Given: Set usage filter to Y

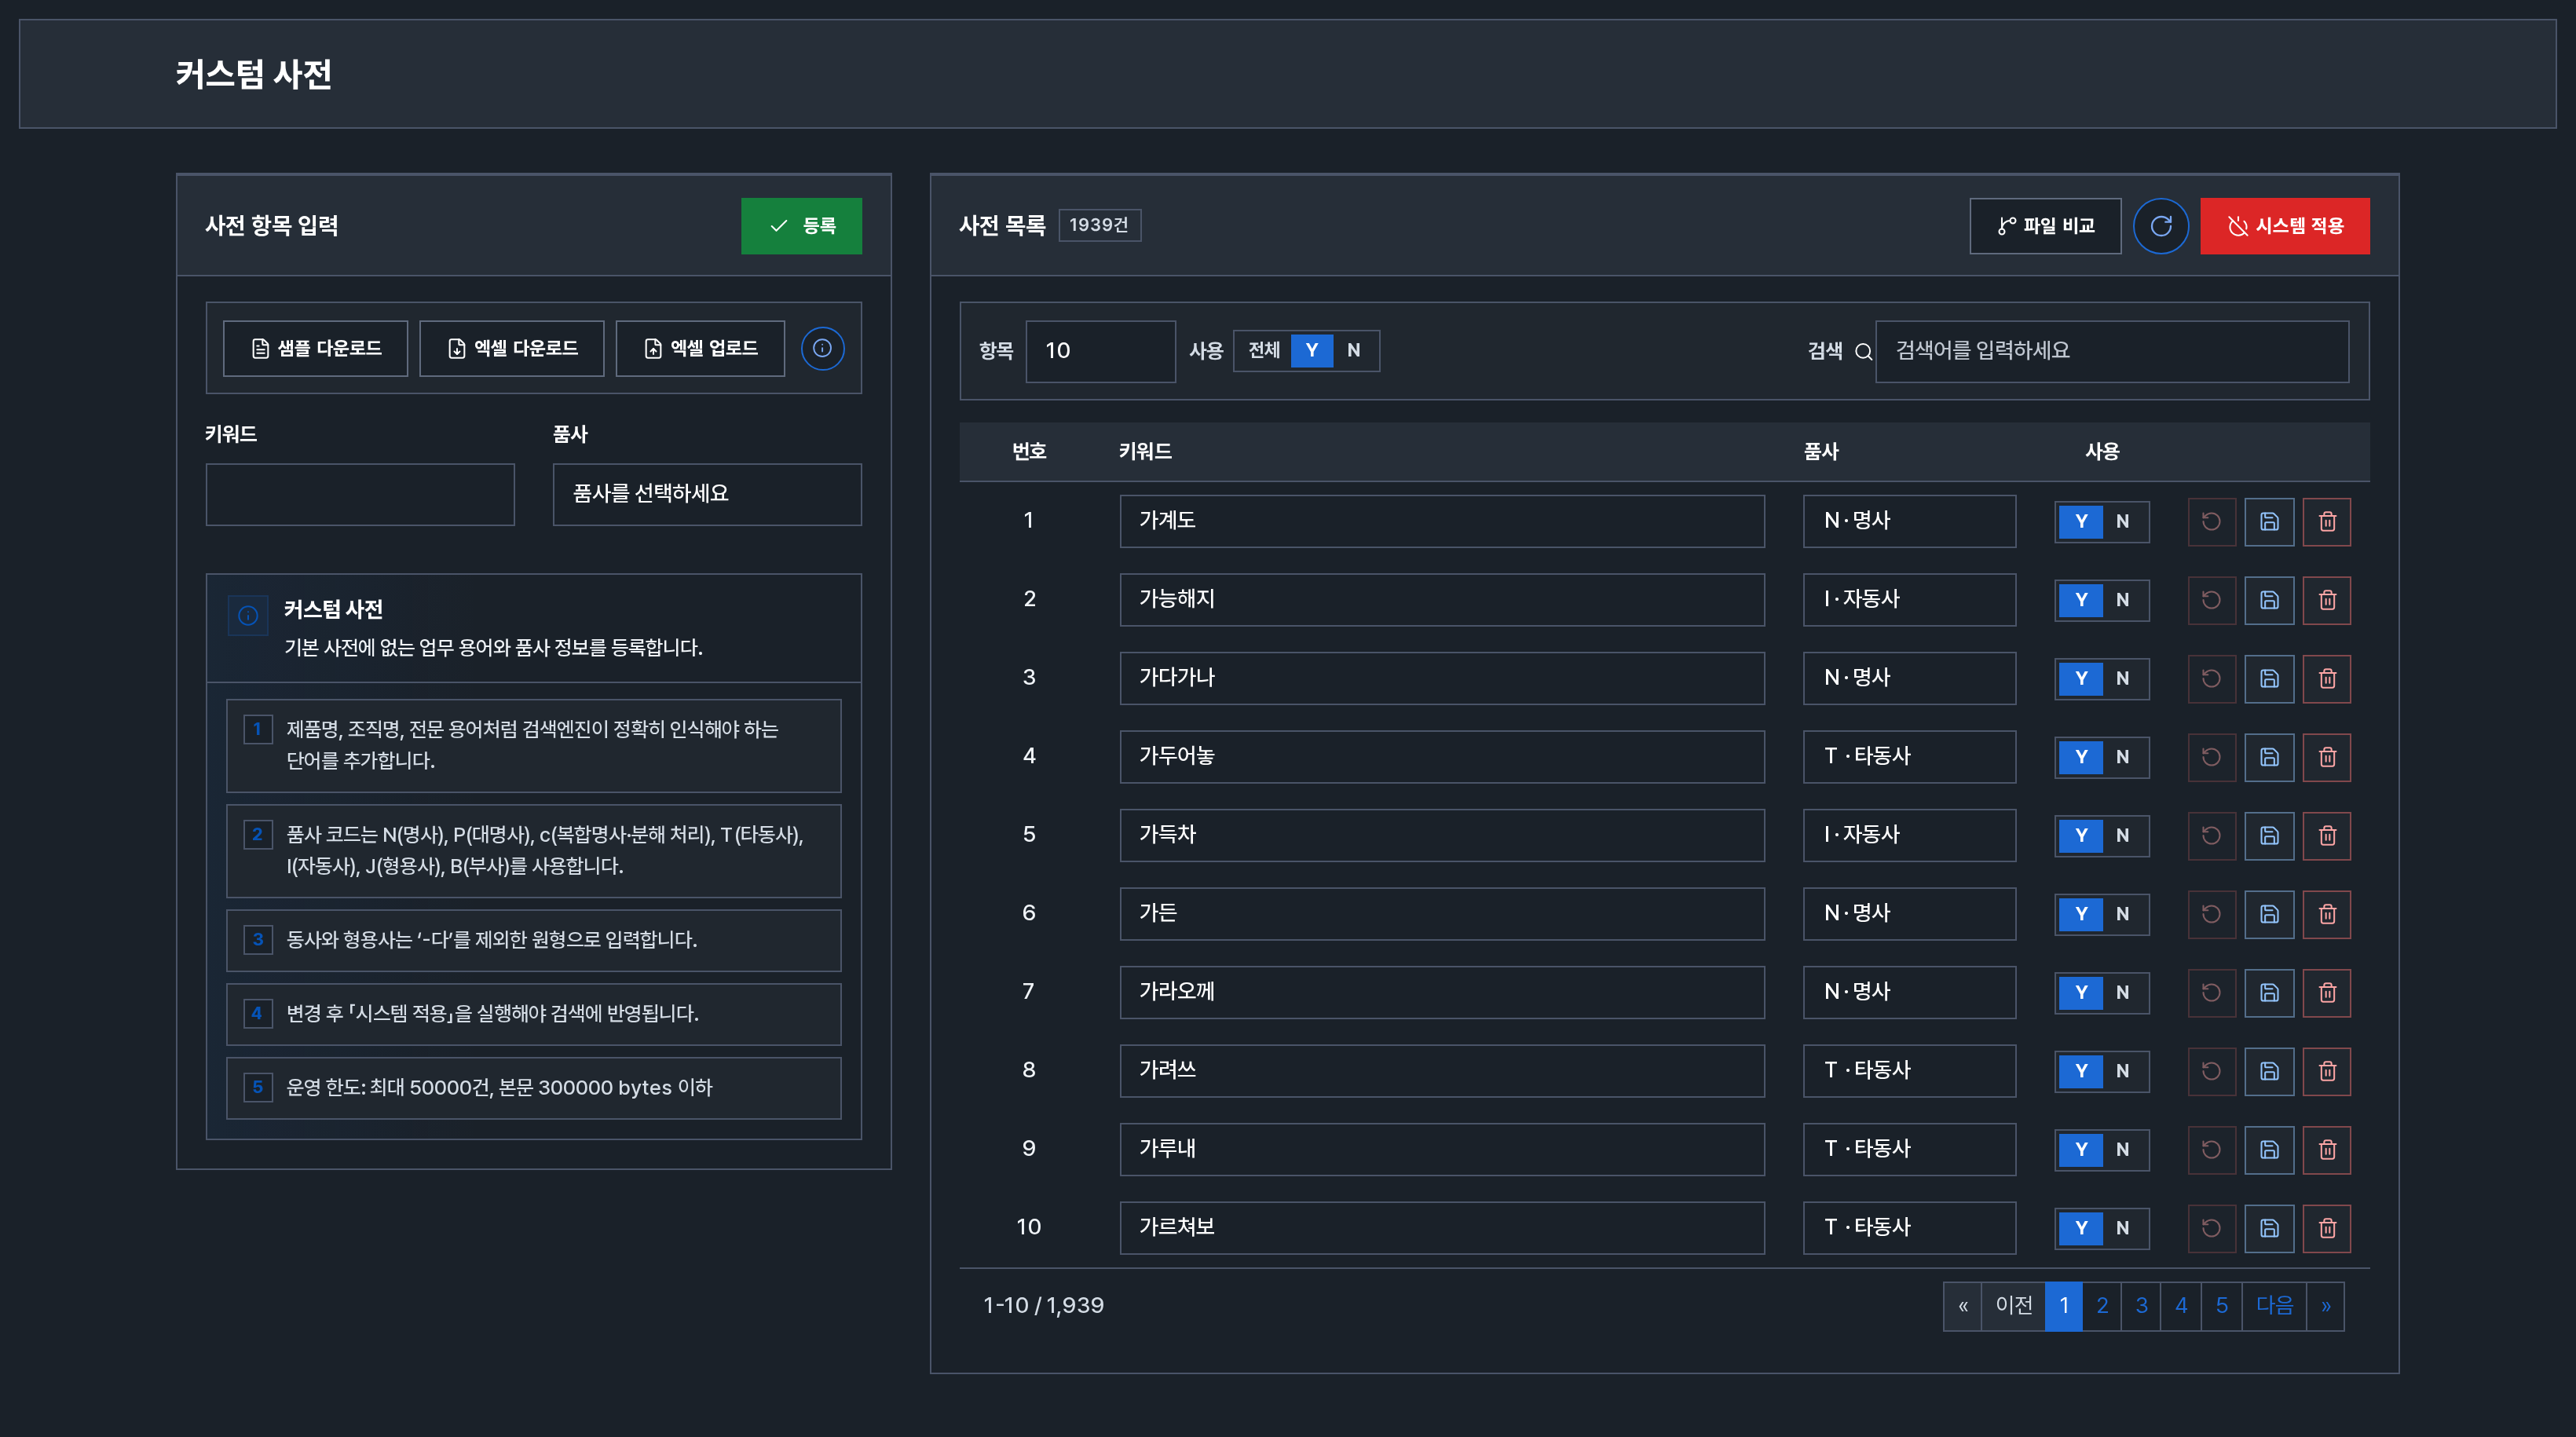Looking at the screenshot, I should tap(1312, 350).
